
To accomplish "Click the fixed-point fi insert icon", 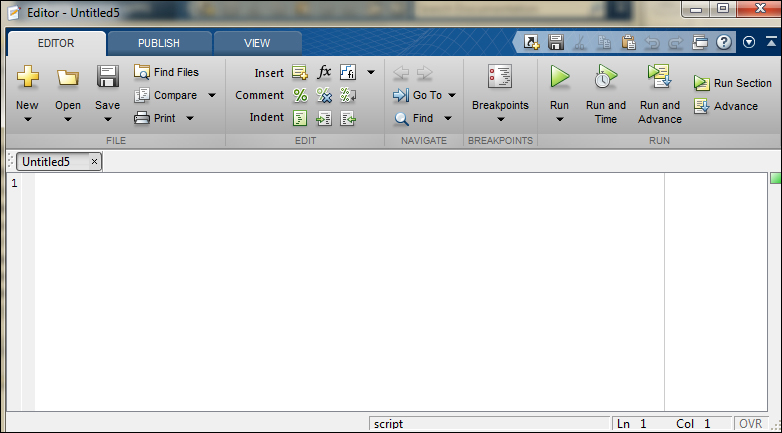I will [348, 73].
